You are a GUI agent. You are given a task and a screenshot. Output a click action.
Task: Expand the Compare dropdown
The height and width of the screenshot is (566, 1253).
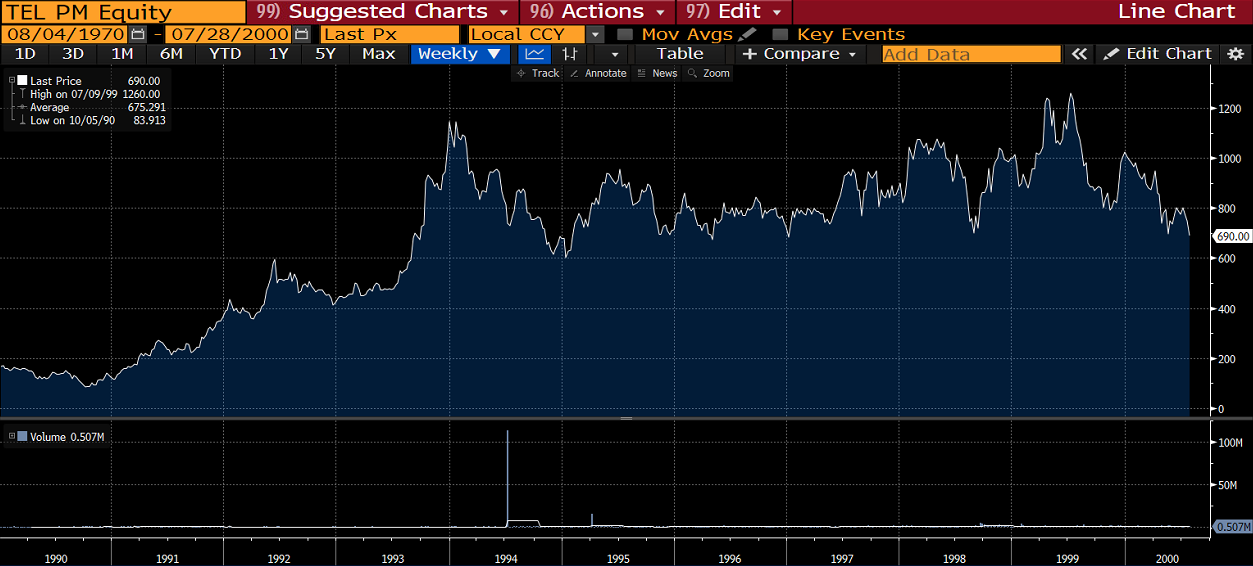pyautogui.click(x=799, y=54)
